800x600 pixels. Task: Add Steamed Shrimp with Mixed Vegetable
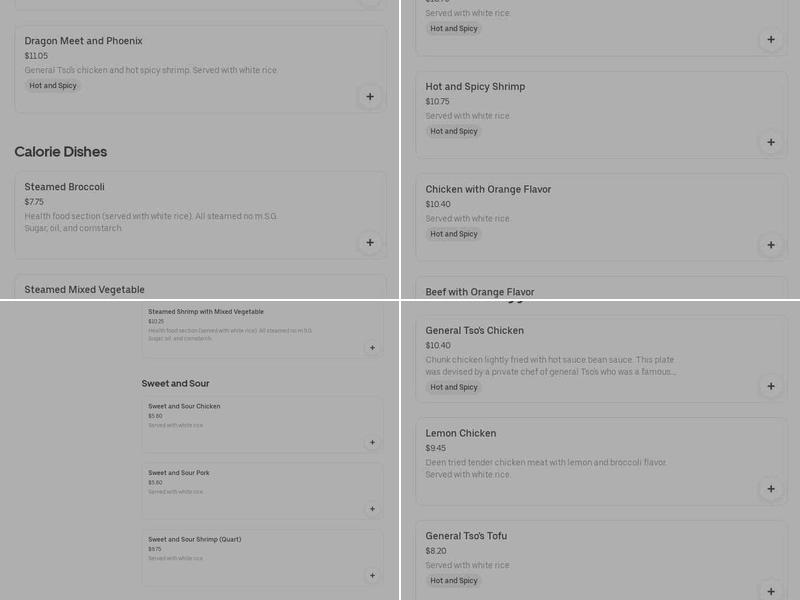click(372, 348)
